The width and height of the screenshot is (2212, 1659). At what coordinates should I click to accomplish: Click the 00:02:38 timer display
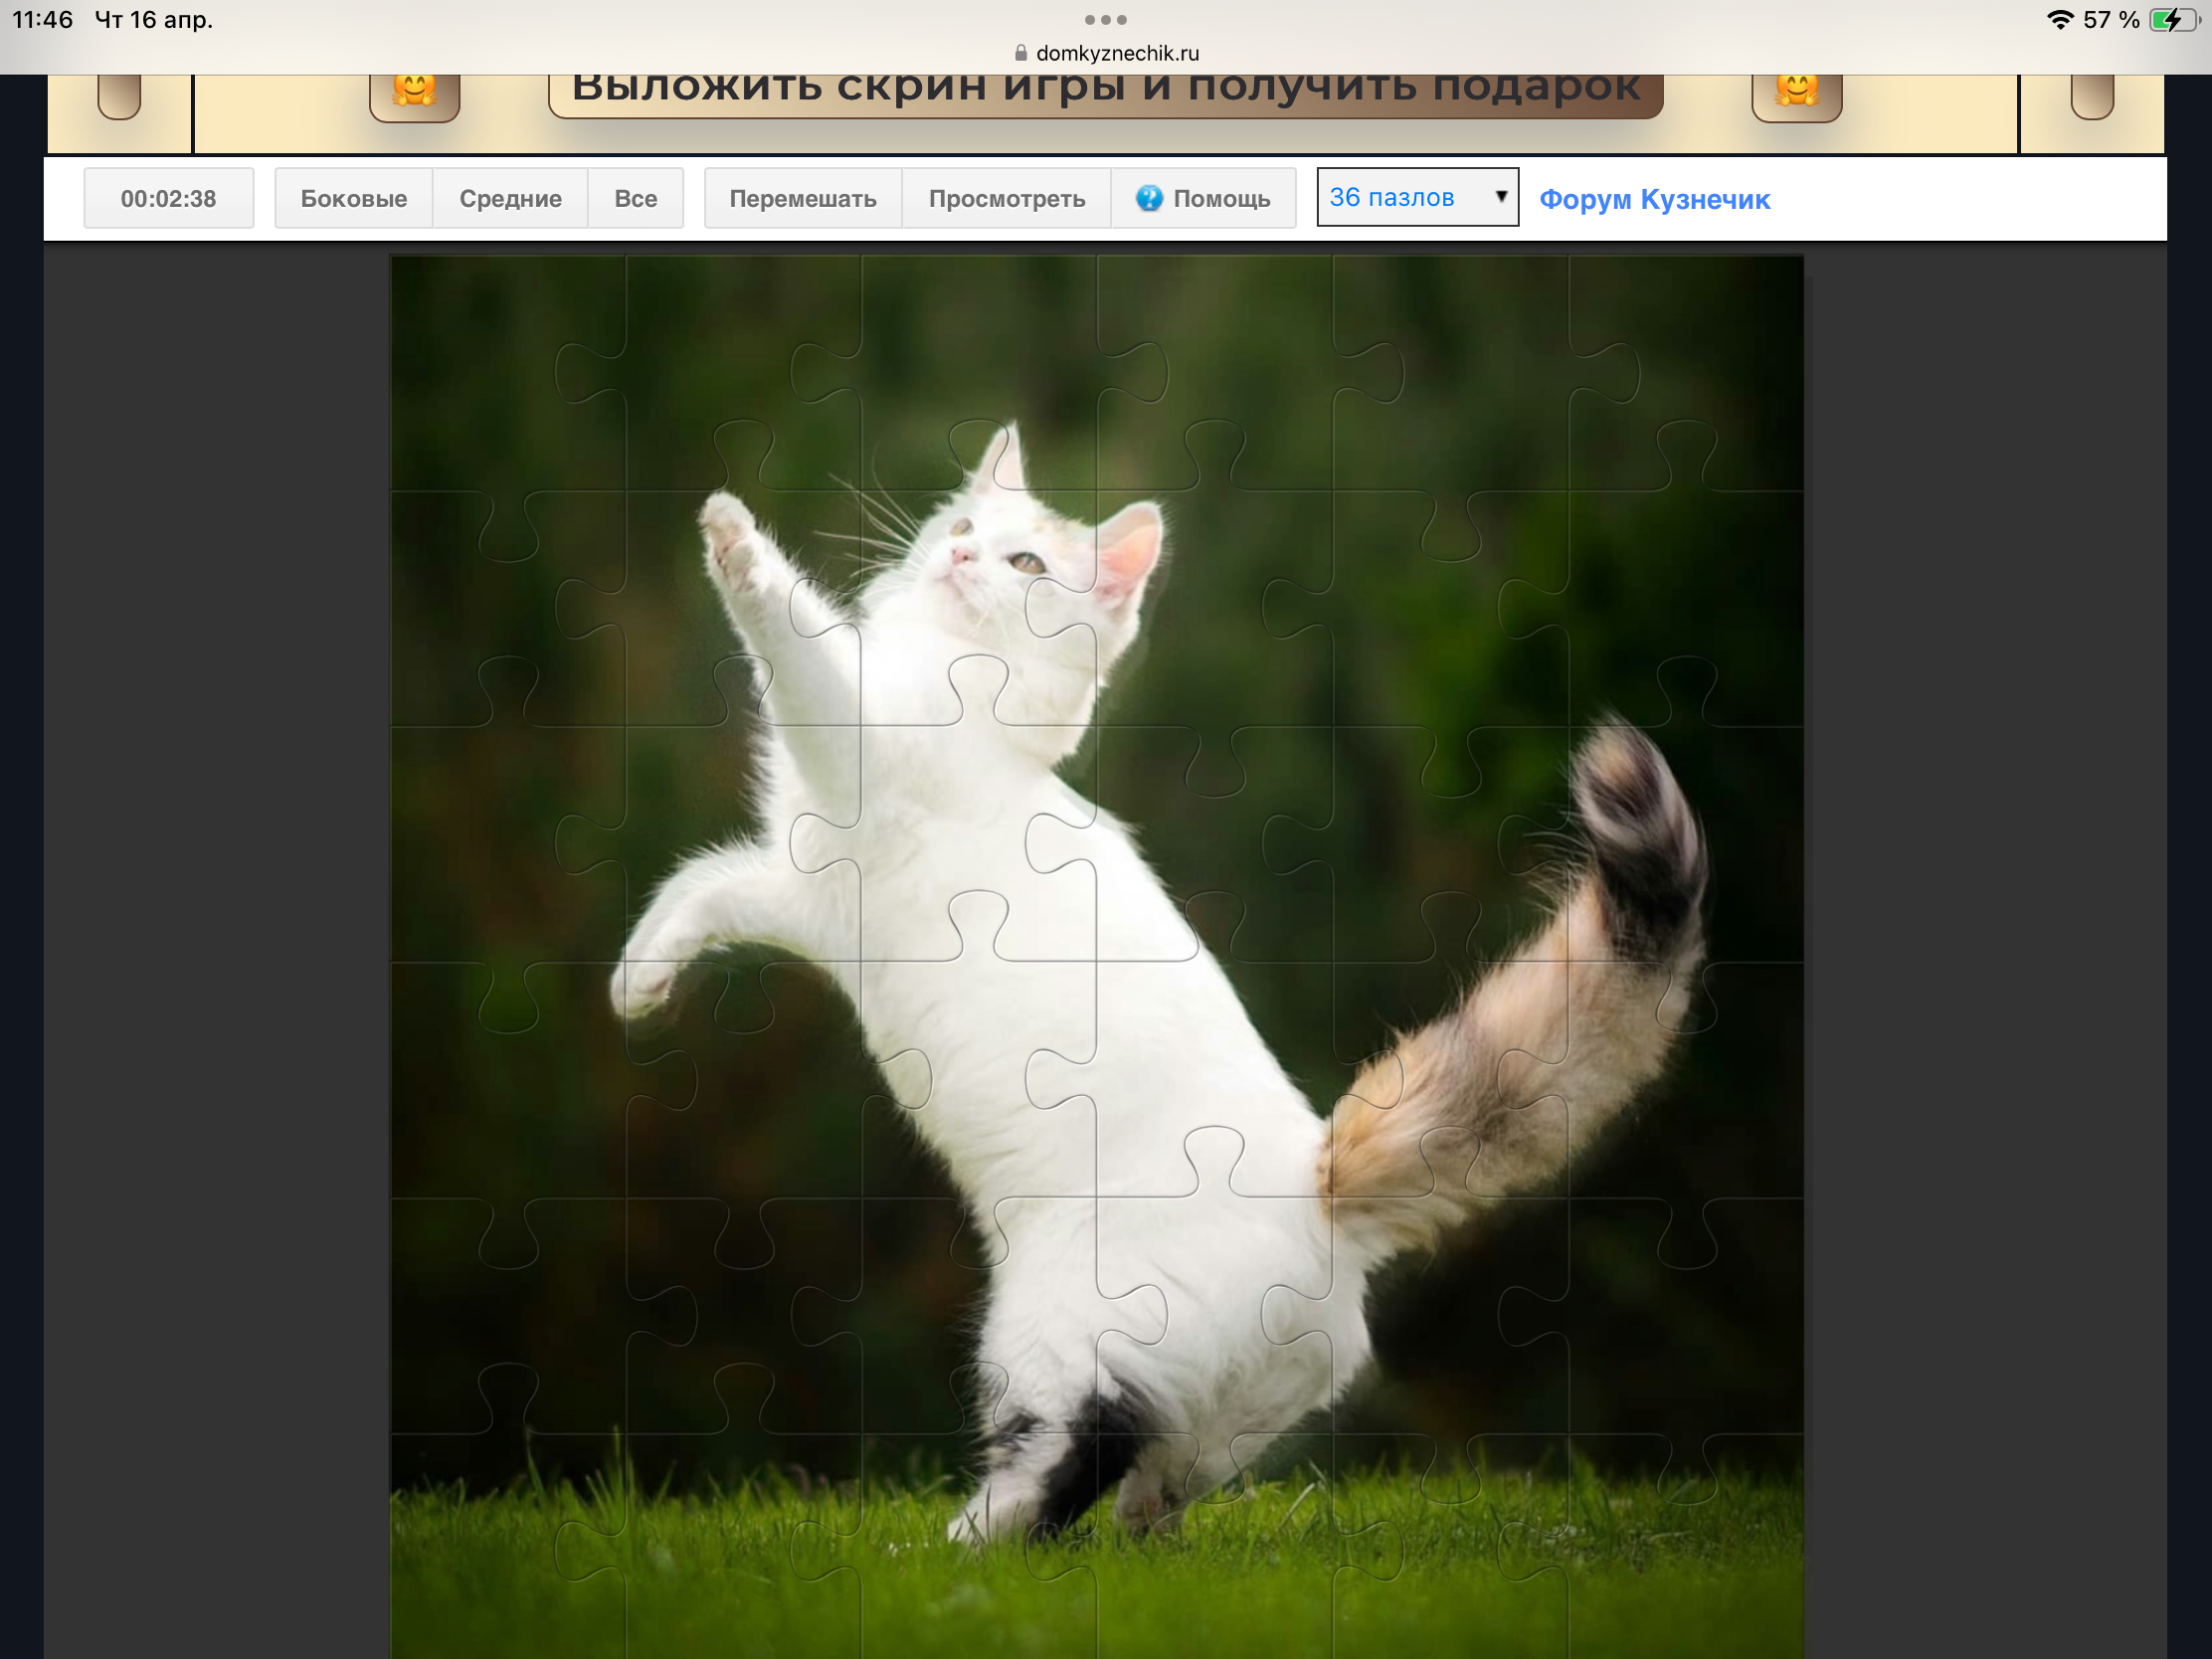point(168,198)
